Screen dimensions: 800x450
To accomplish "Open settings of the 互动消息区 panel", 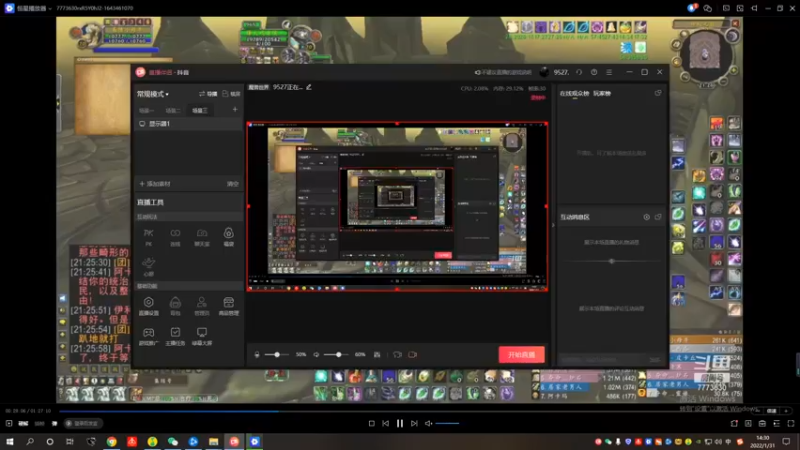I will 646,217.
